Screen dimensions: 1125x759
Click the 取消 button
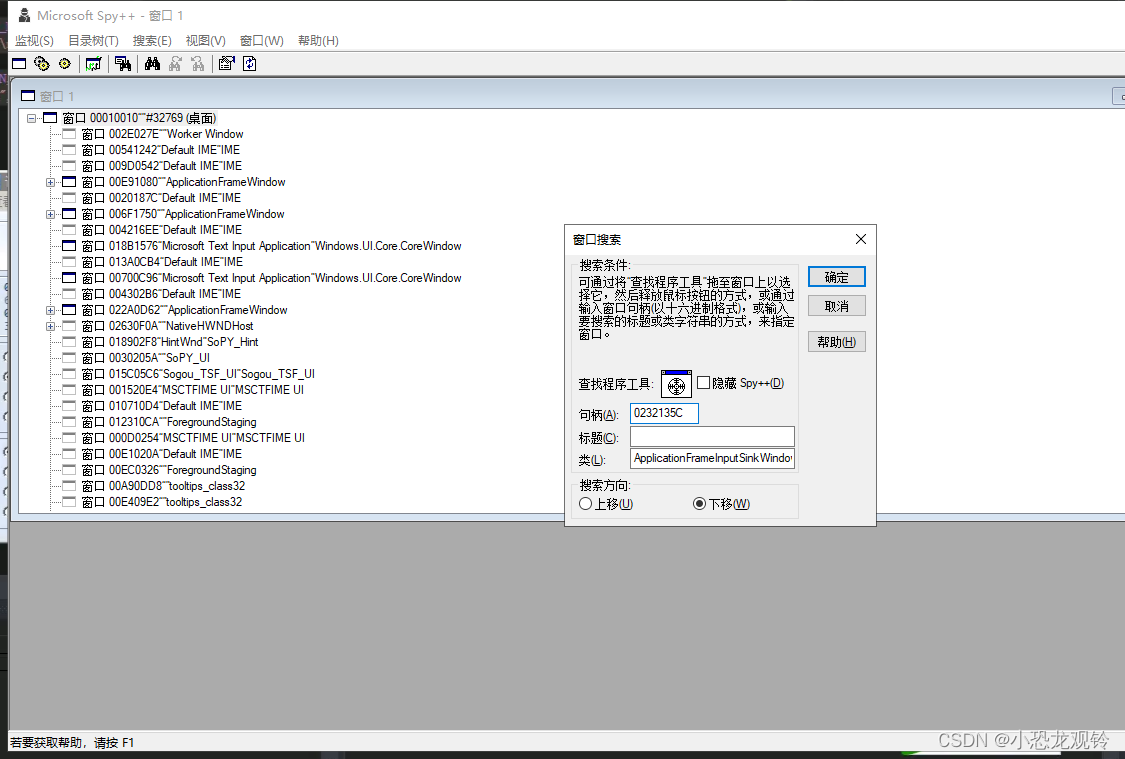coord(837,306)
